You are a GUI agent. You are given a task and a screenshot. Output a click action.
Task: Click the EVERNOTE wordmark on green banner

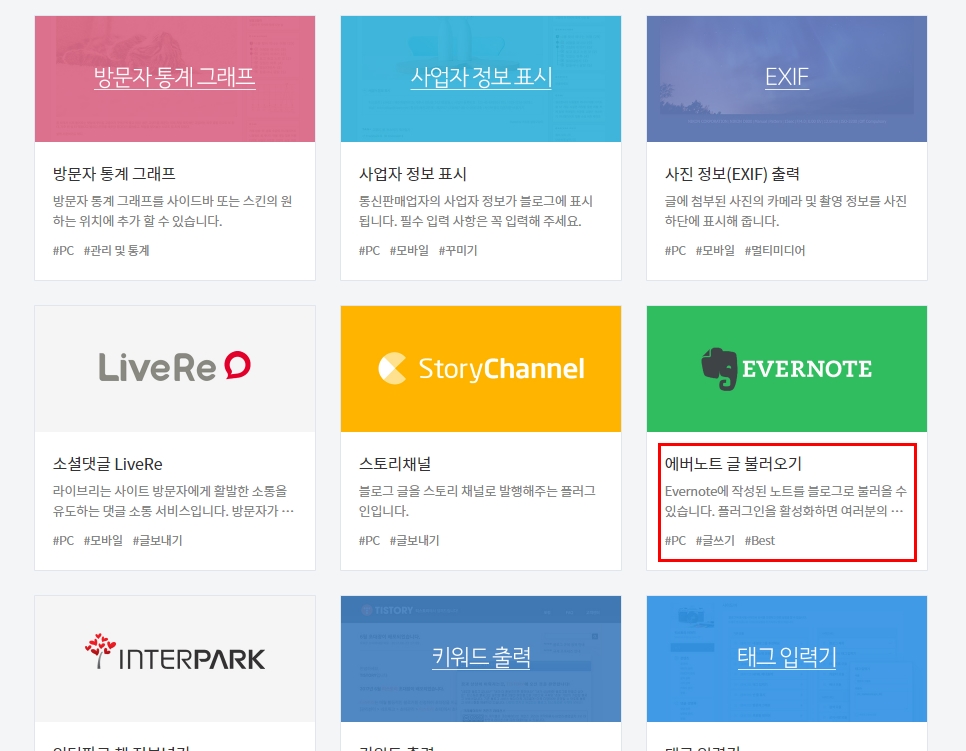807,369
